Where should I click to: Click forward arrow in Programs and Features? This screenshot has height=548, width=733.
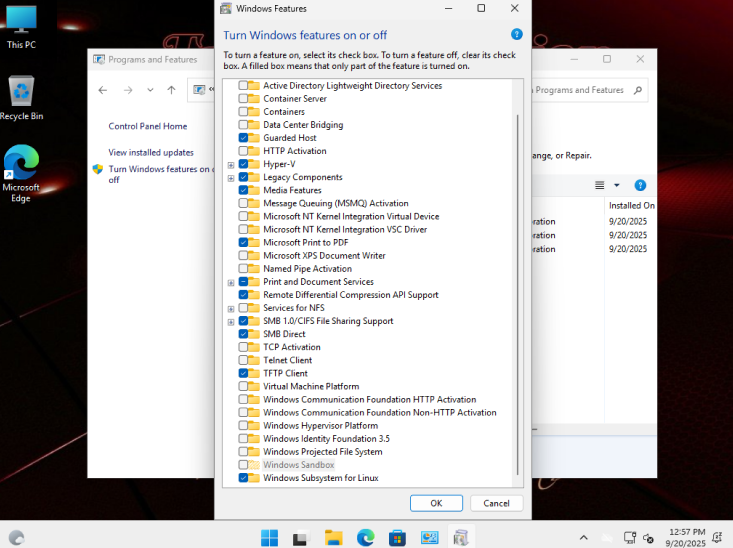(x=128, y=90)
